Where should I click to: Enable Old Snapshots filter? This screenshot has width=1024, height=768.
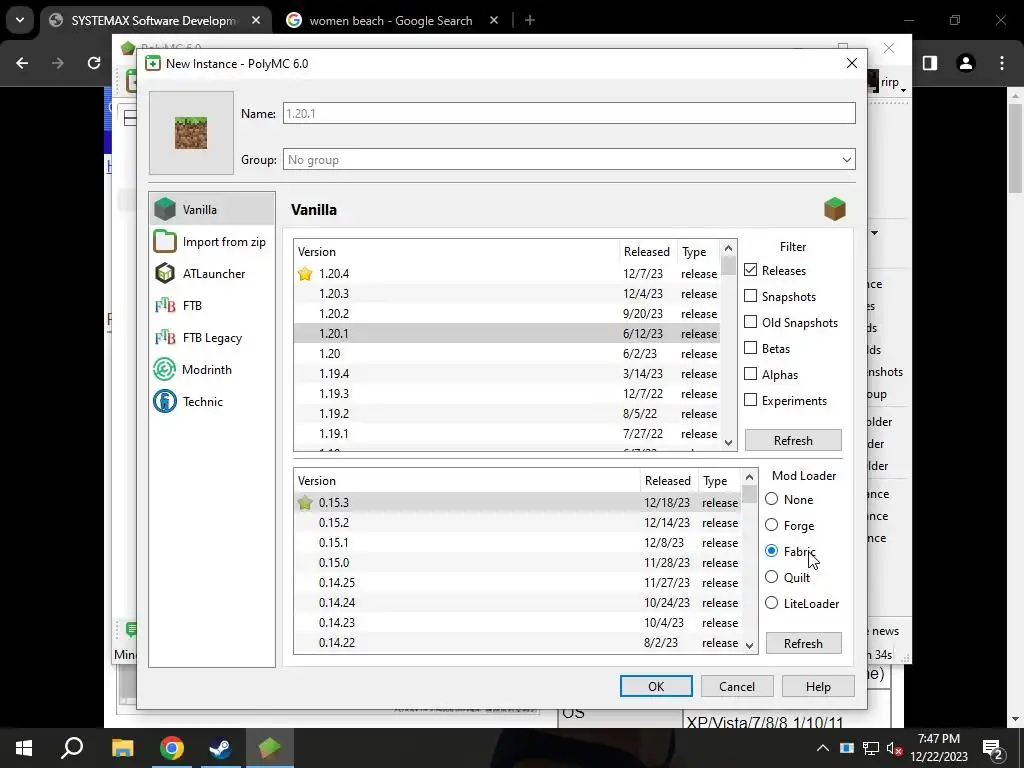(x=750, y=323)
